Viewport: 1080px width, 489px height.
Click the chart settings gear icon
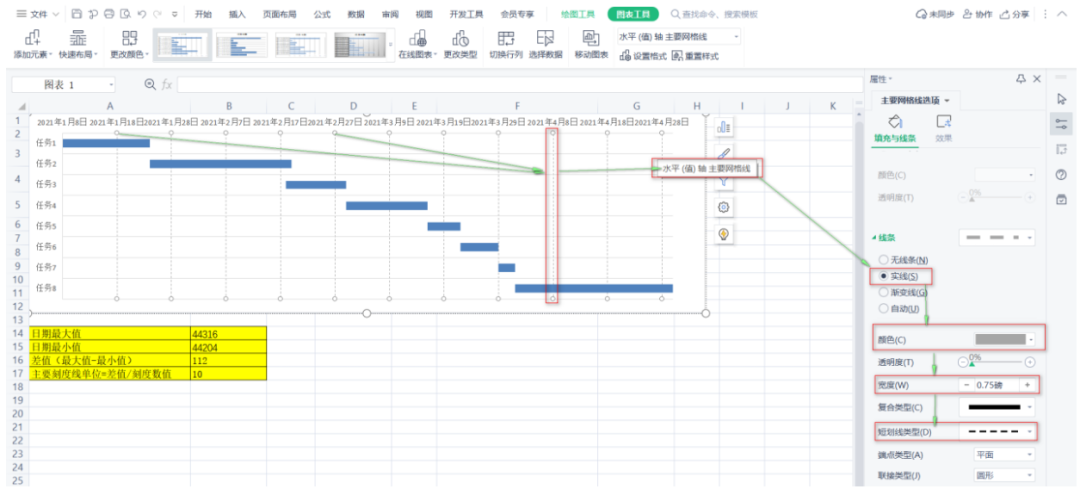(723, 207)
